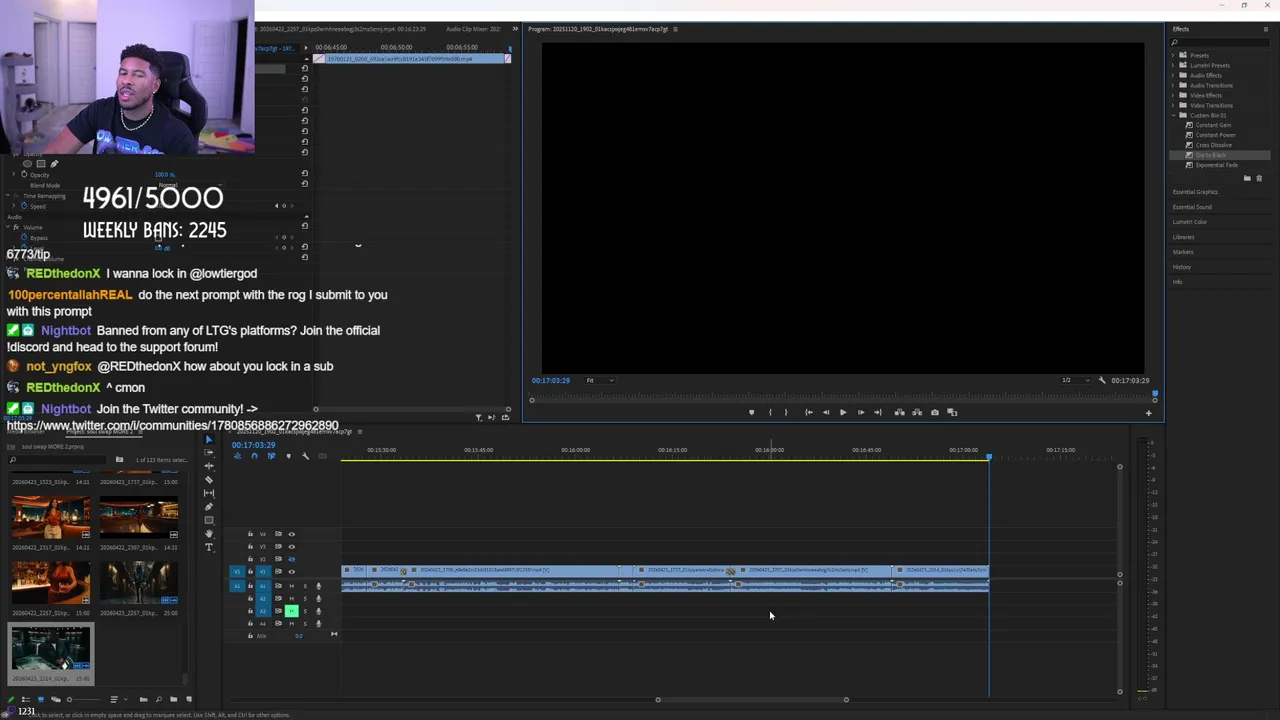This screenshot has width=1280, height=720.
Task: Expand the Video Effects folder
Action: [1175, 95]
